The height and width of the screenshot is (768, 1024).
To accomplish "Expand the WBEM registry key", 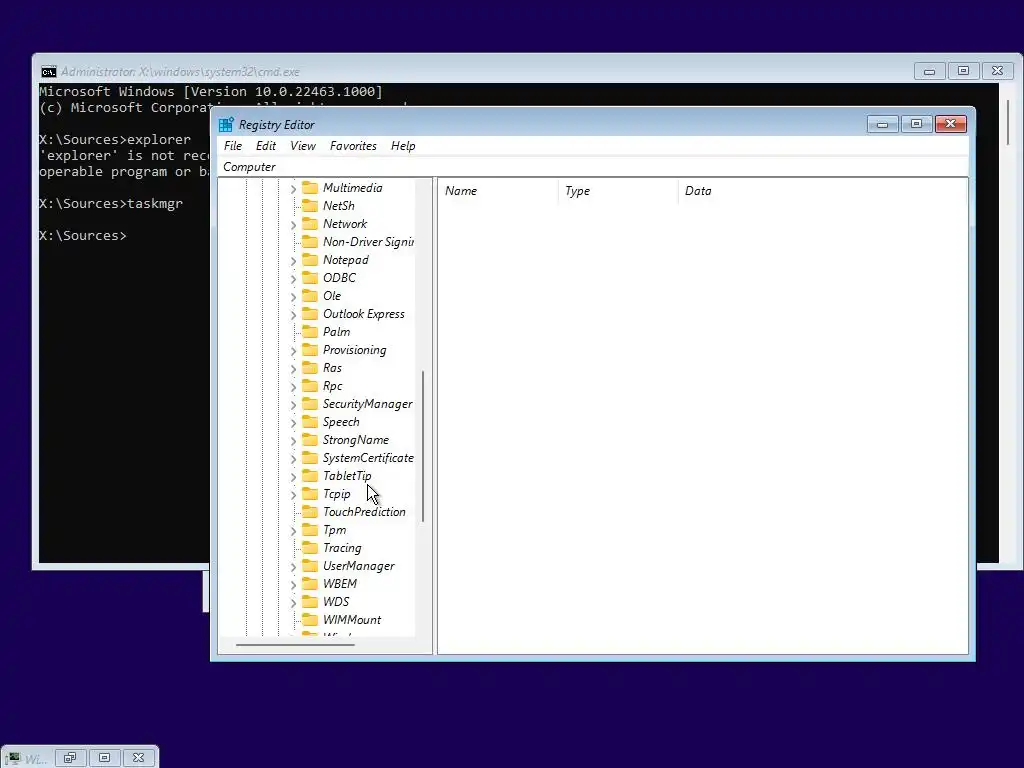I will 293,585.
